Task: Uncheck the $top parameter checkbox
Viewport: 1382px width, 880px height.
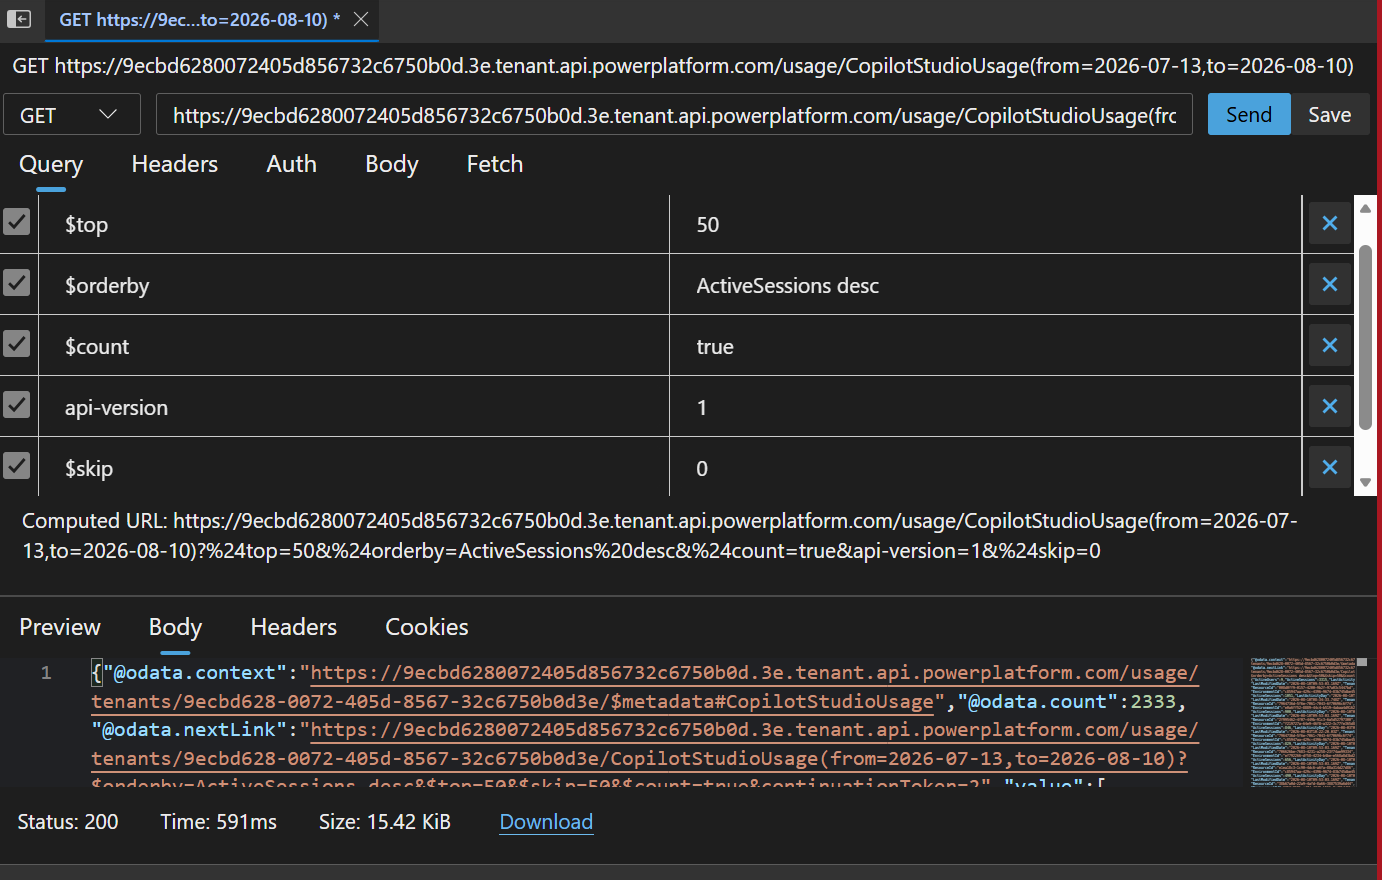Action: (x=16, y=222)
